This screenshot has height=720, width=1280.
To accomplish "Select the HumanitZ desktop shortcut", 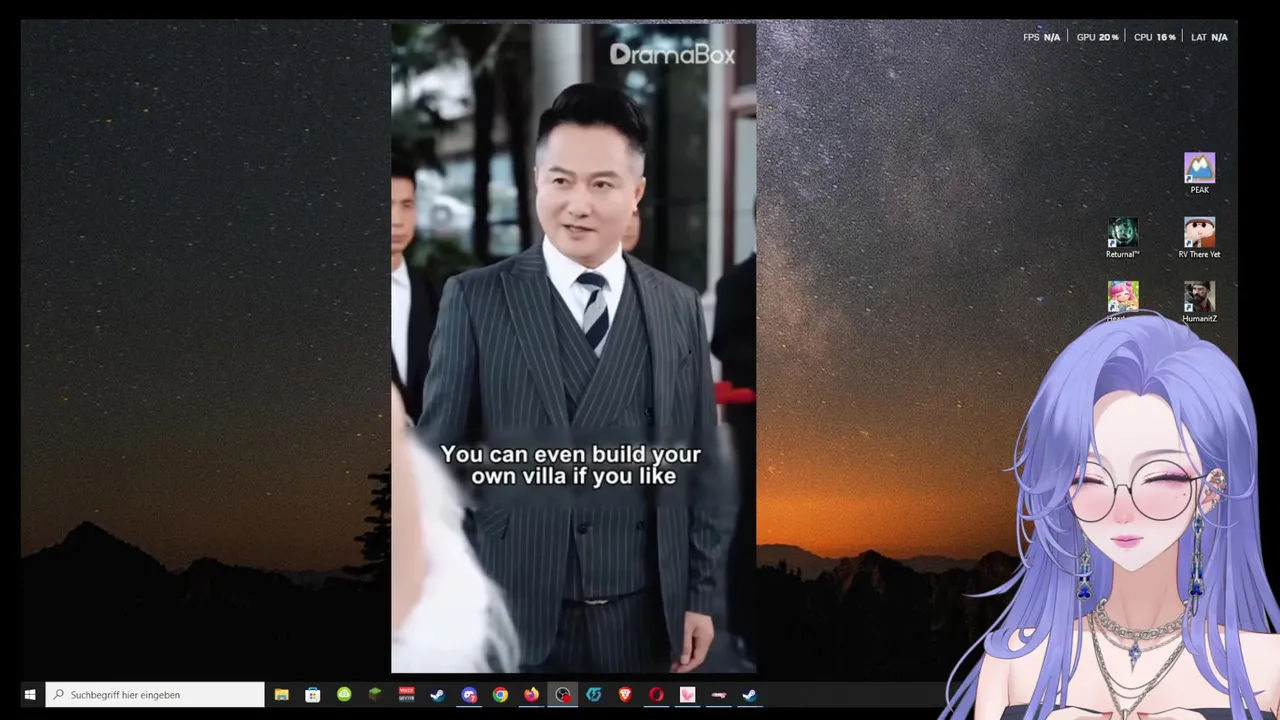I will (1199, 302).
